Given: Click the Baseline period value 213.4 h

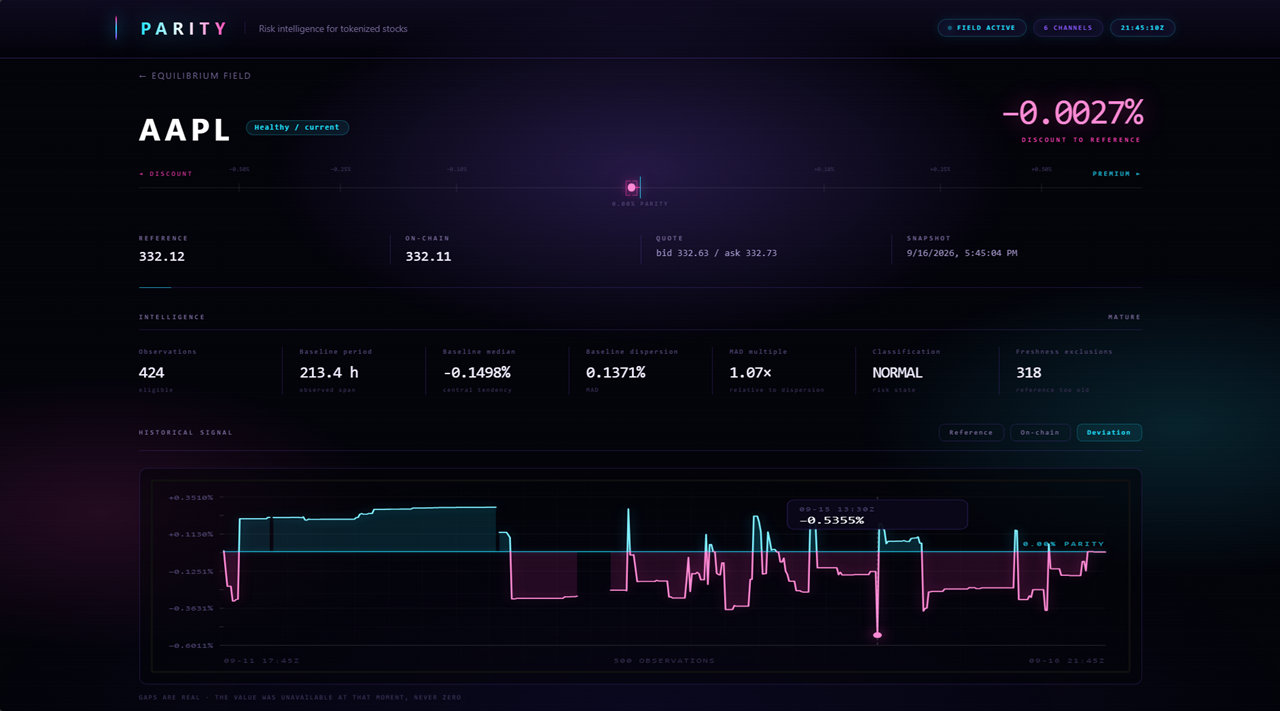Looking at the screenshot, I should tap(329, 373).
